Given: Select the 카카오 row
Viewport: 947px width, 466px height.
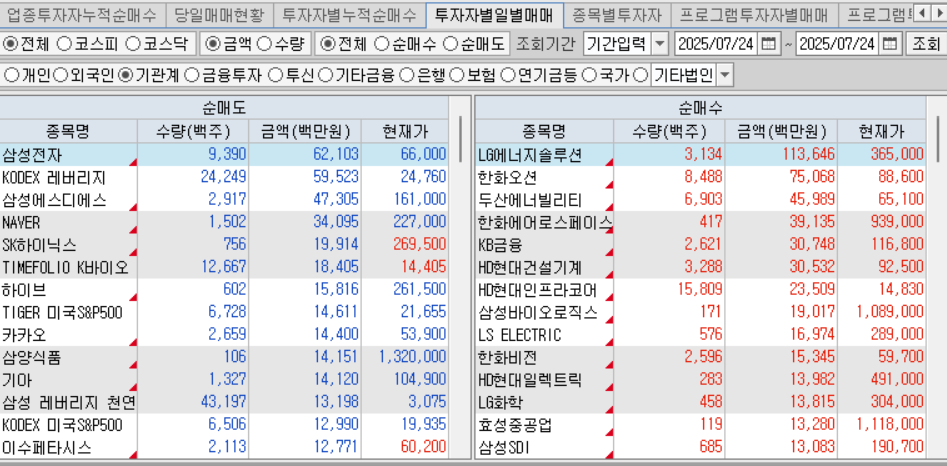Looking at the screenshot, I should pyautogui.click(x=224, y=334).
